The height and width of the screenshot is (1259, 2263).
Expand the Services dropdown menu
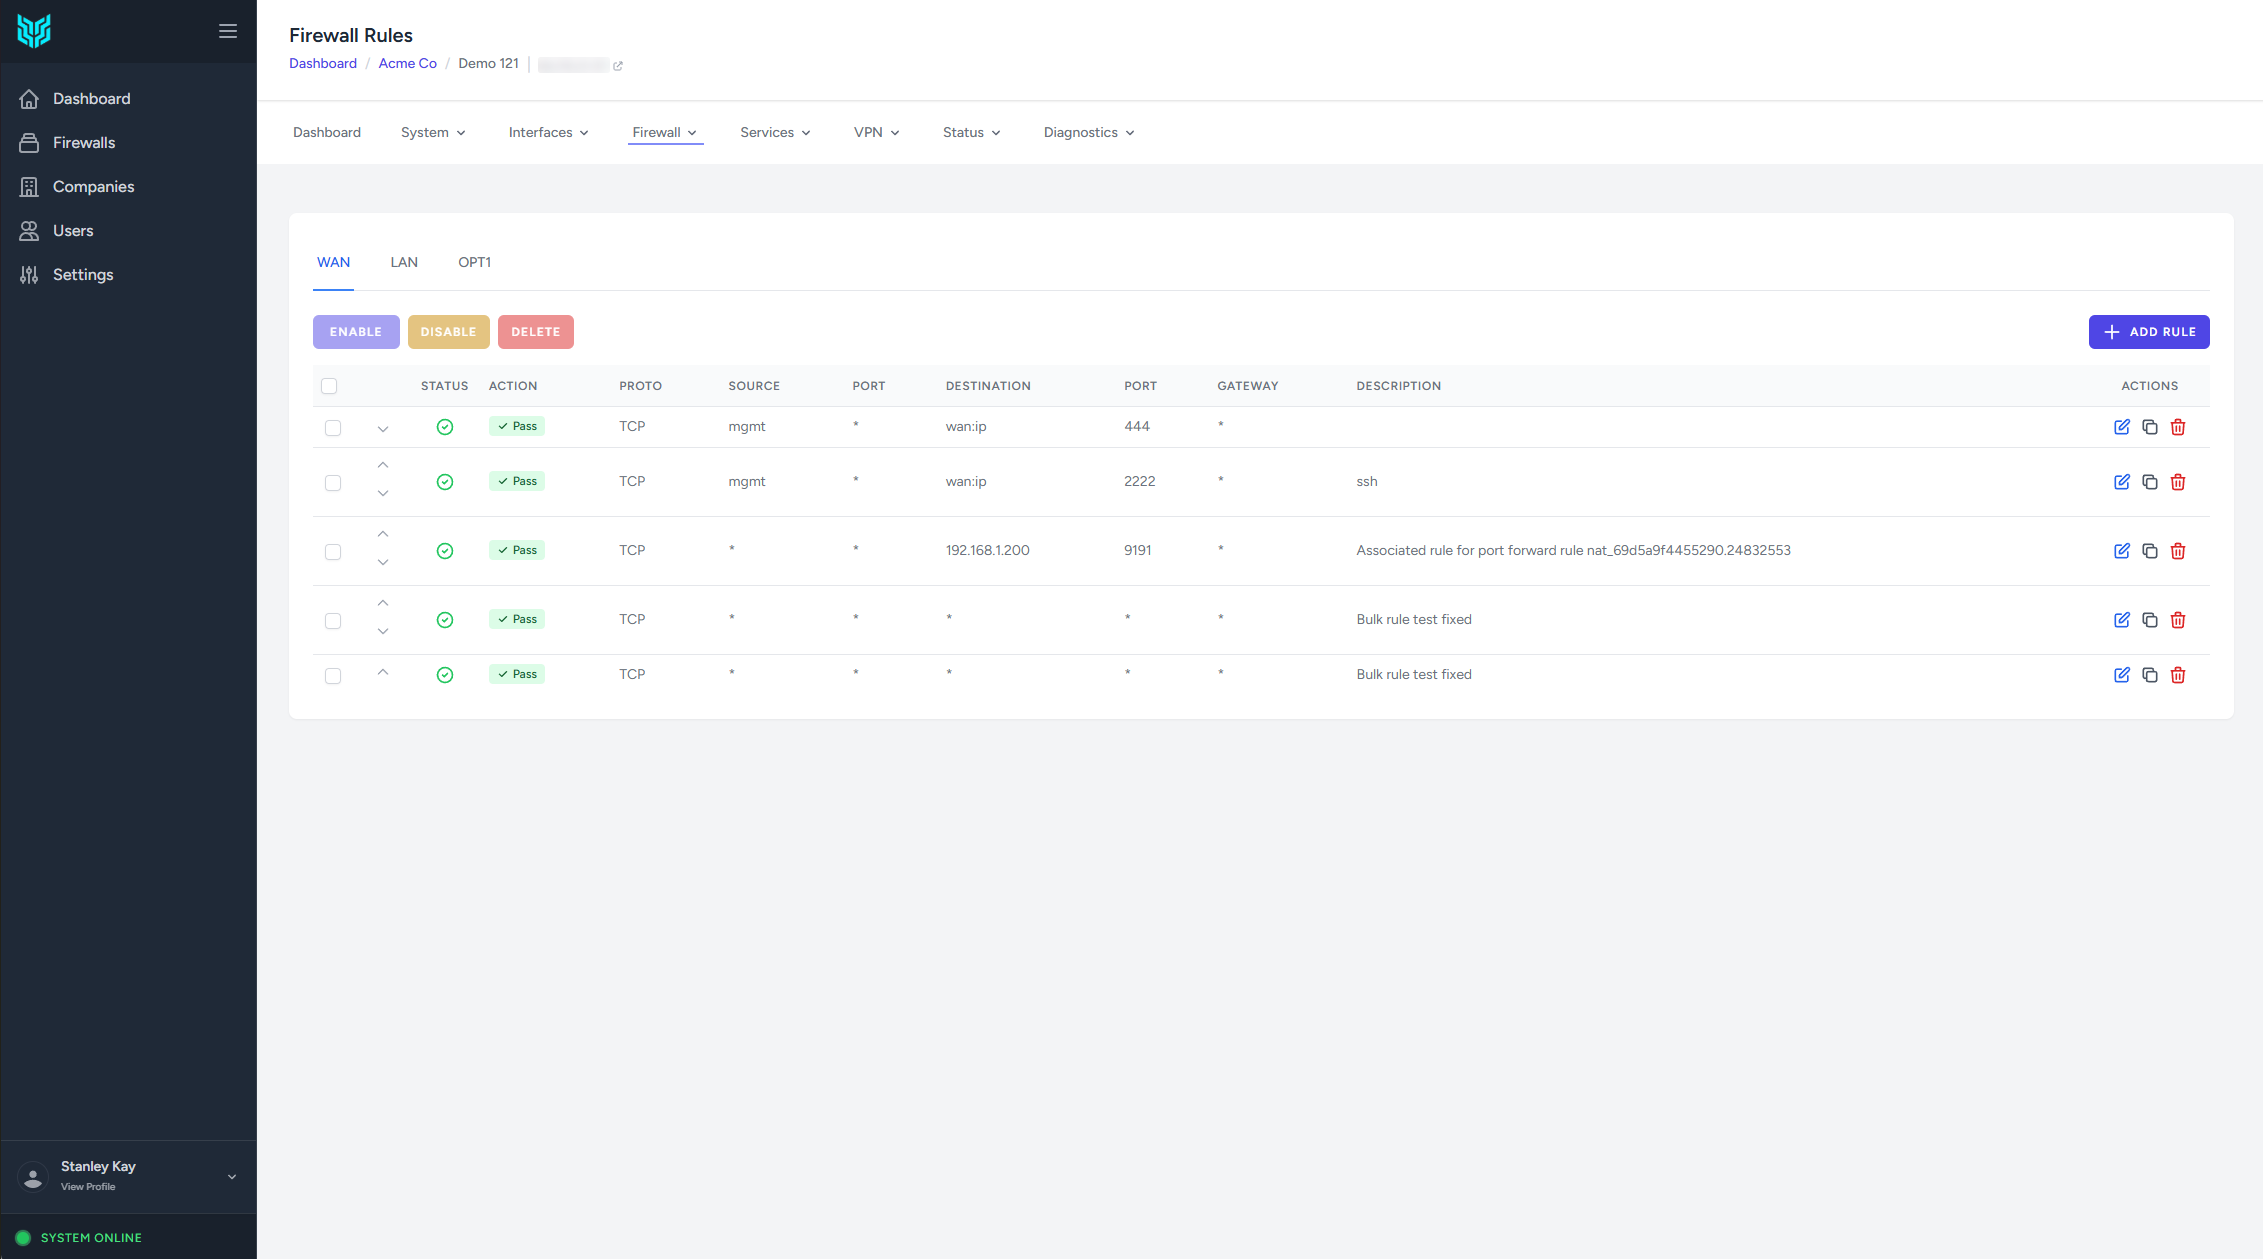[x=775, y=132]
